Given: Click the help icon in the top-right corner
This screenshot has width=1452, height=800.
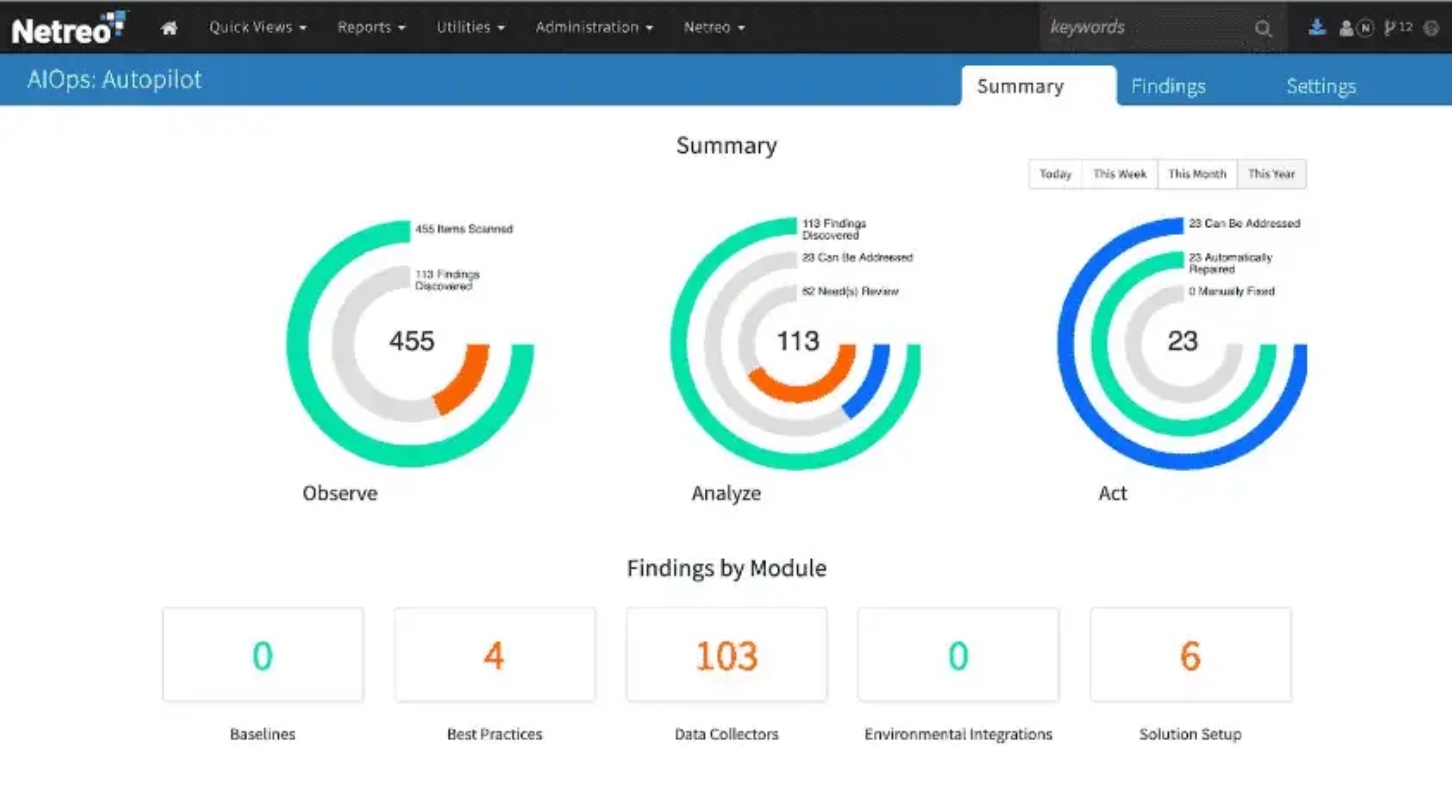Looking at the screenshot, I should [x=1431, y=28].
